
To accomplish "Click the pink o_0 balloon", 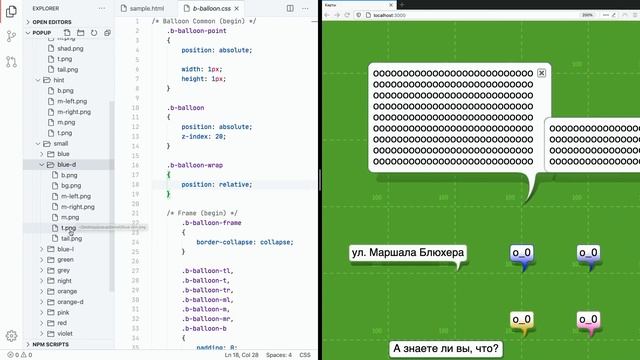I will (588, 320).
